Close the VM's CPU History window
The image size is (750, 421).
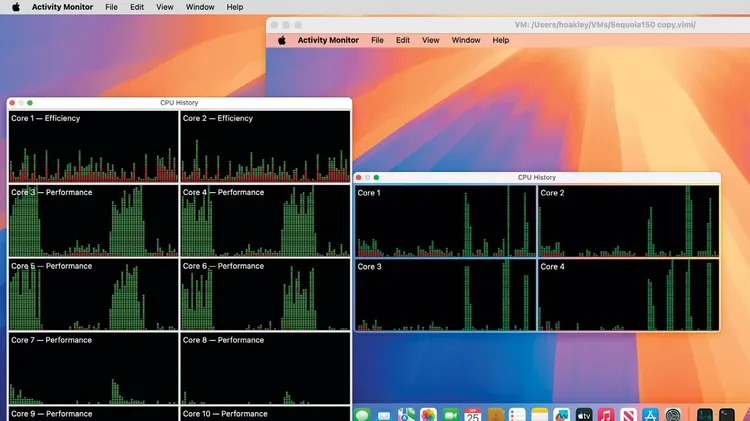tap(358, 177)
